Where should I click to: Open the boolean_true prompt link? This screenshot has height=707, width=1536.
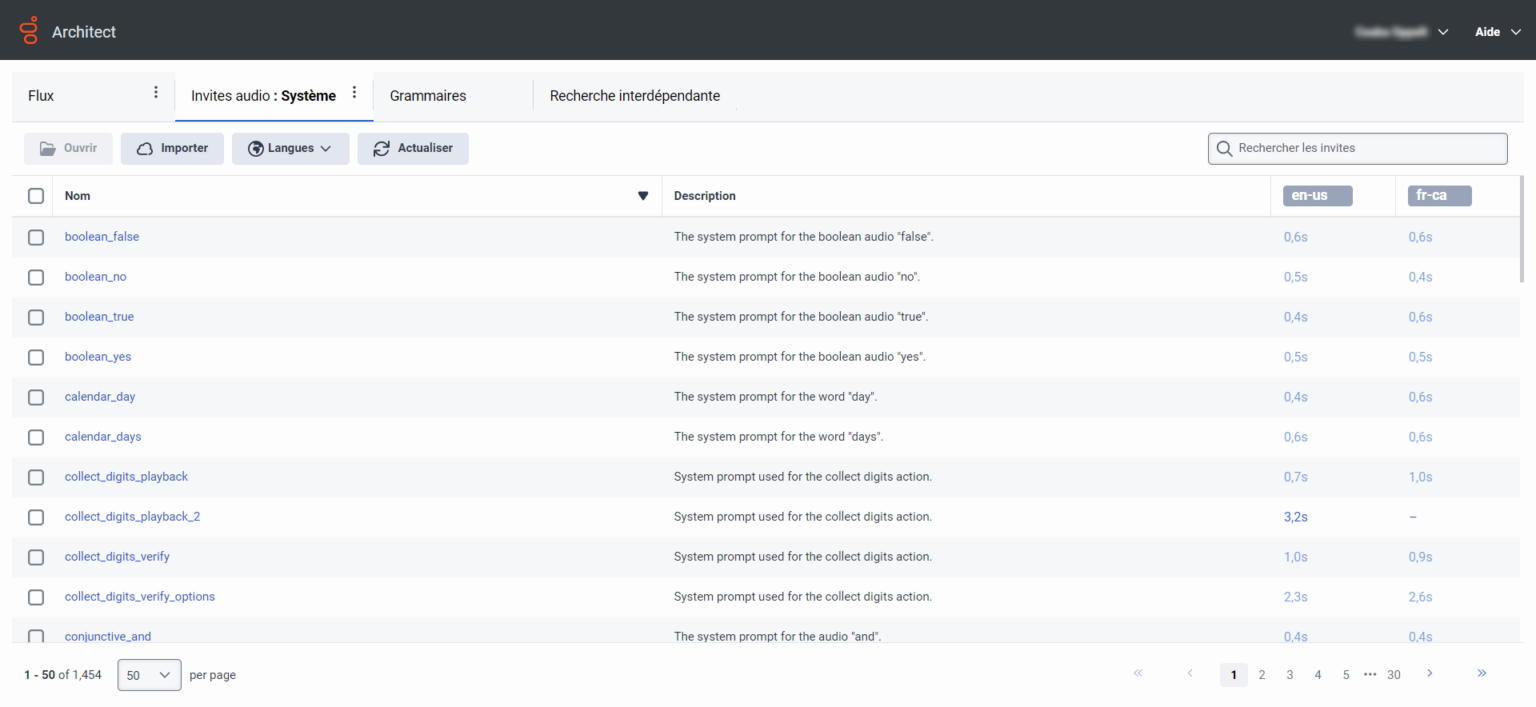(99, 316)
